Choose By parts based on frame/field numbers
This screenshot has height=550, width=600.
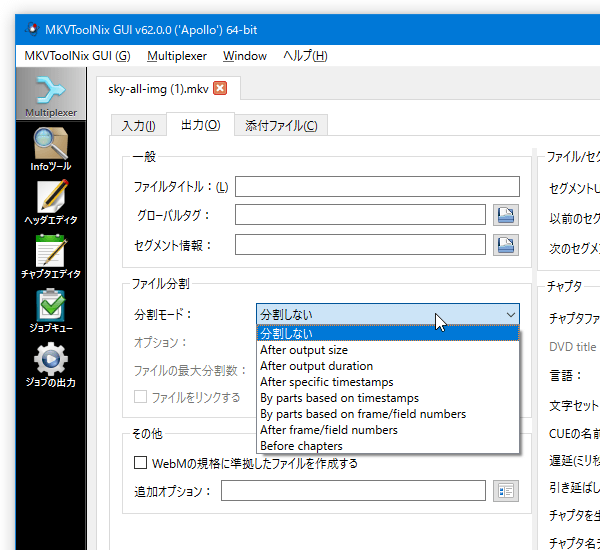click(x=388, y=414)
